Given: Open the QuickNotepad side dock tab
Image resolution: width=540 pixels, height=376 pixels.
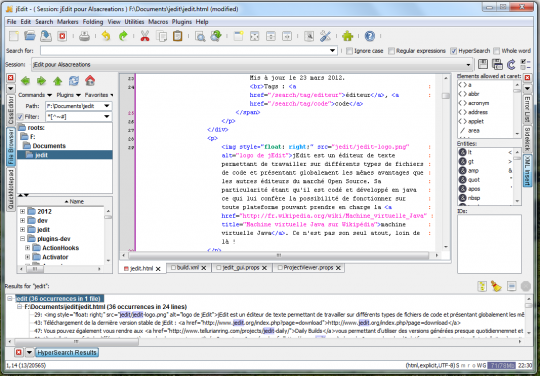Looking at the screenshot, I should 11,189.
